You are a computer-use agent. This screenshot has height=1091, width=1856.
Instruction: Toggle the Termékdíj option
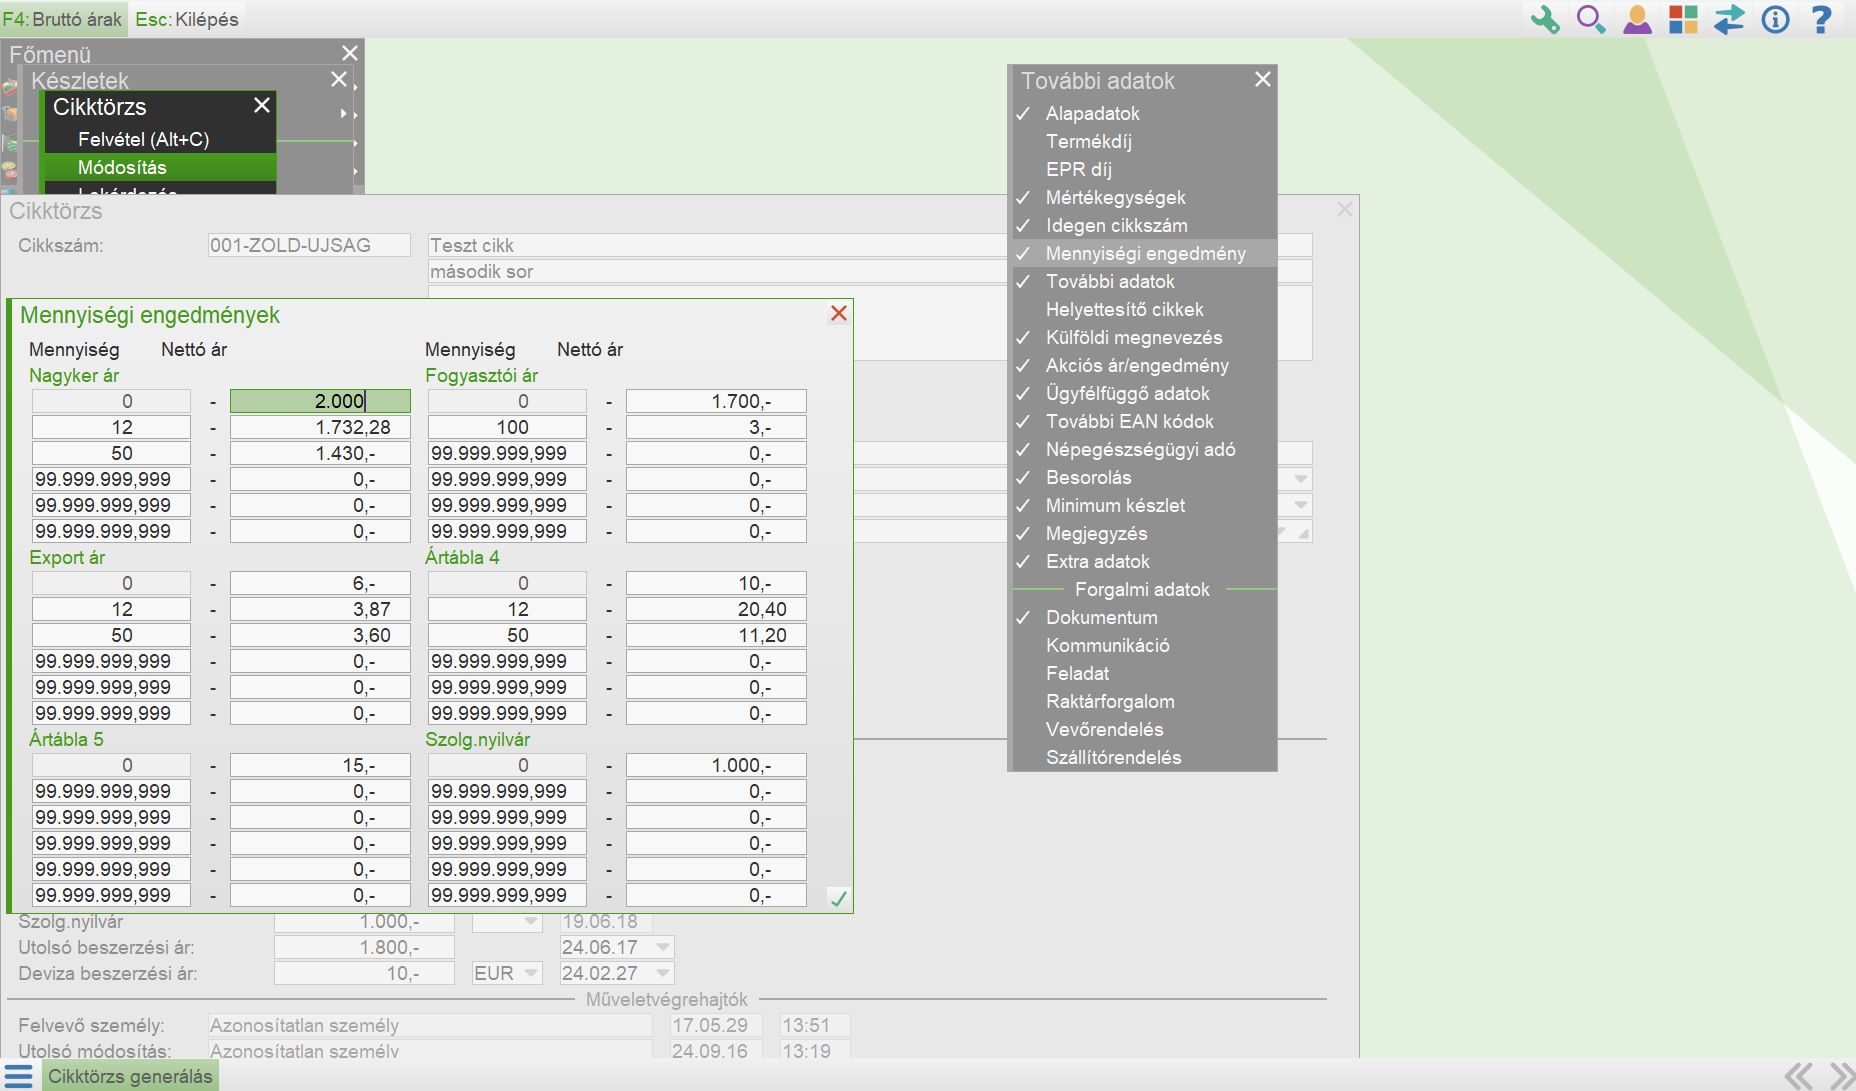1088,141
